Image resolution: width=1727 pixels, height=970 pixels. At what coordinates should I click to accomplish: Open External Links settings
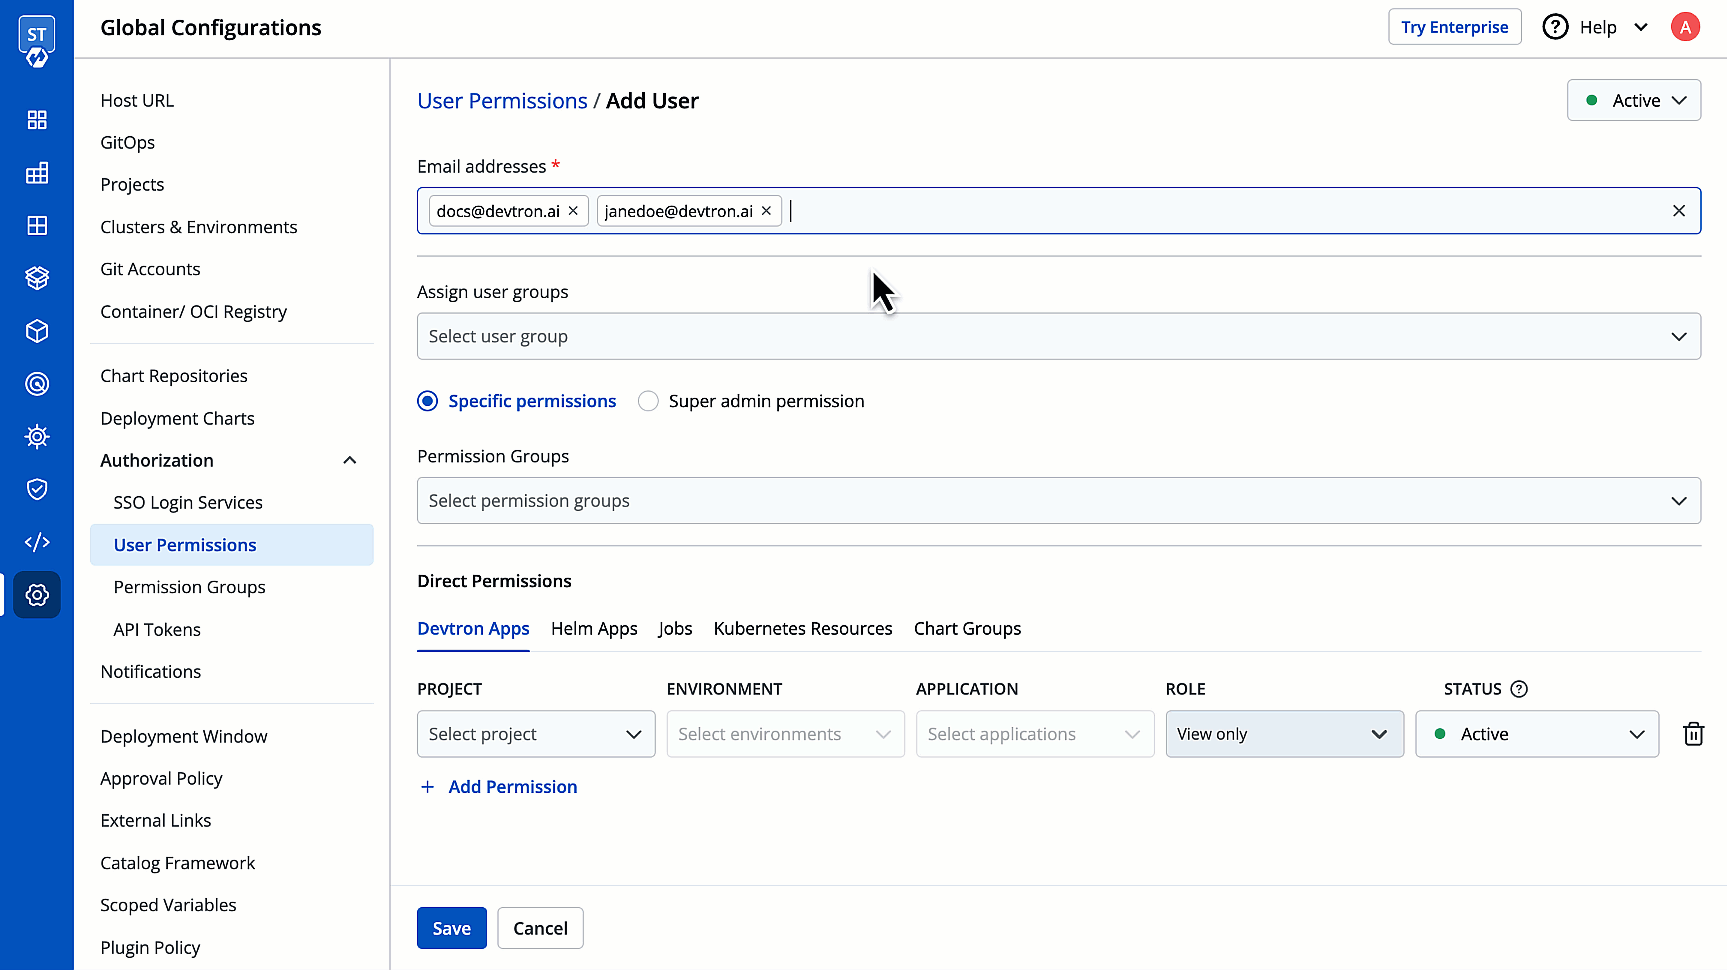pos(156,821)
